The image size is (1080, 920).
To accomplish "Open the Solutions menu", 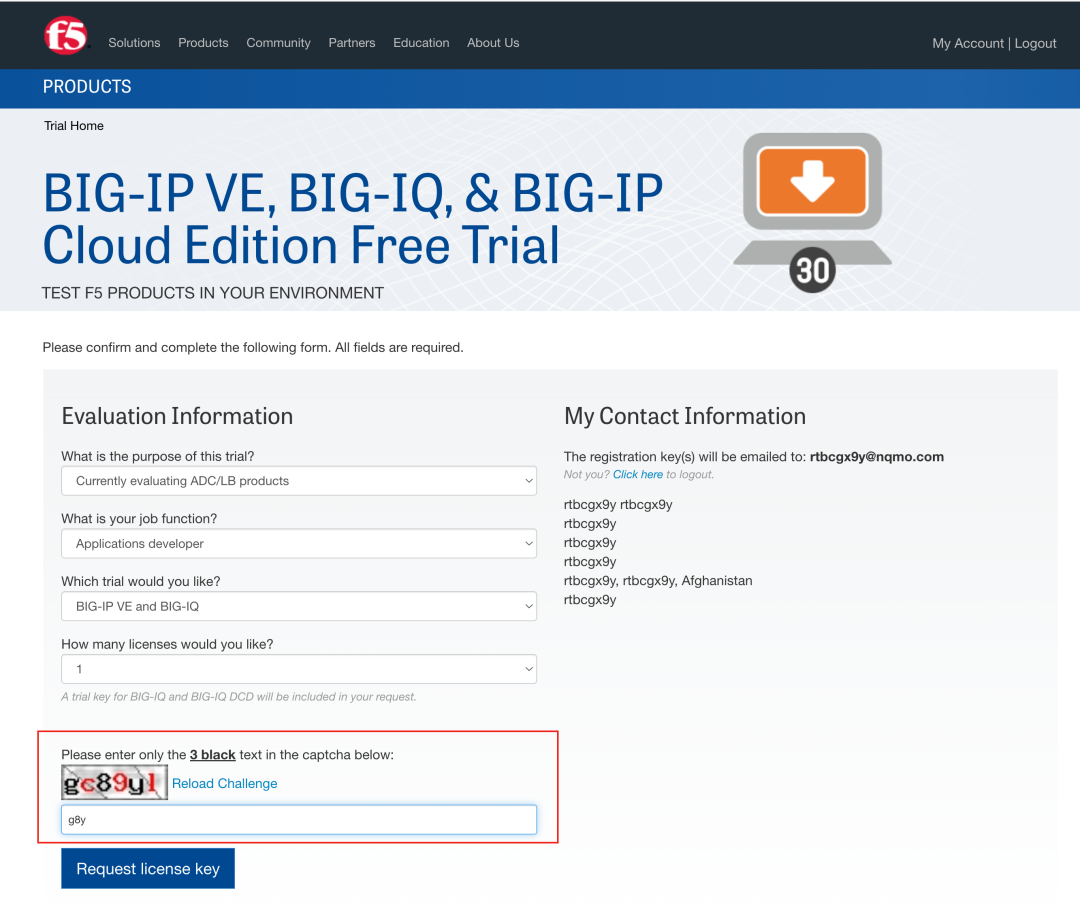I will pos(134,43).
